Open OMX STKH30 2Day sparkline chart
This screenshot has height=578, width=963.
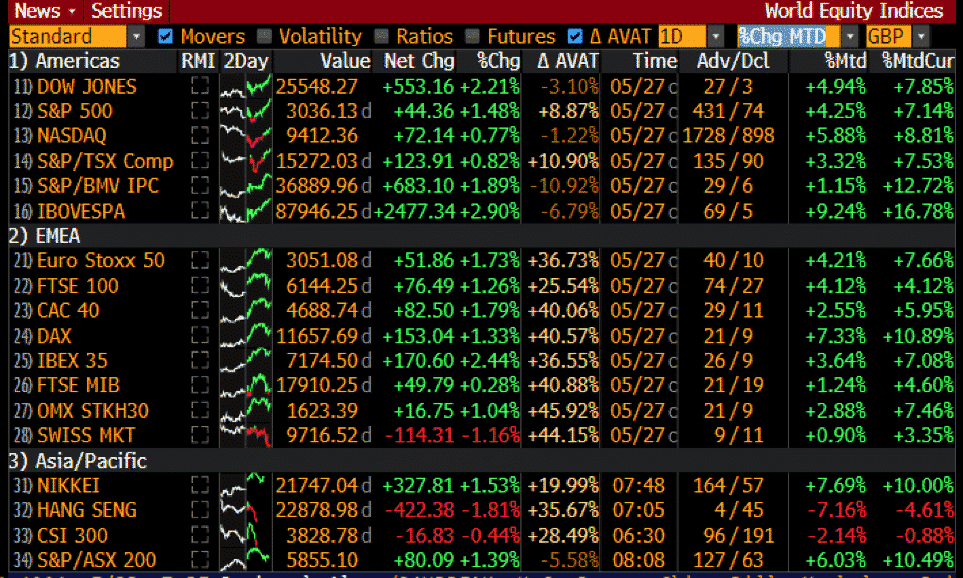(x=246, y=410)
